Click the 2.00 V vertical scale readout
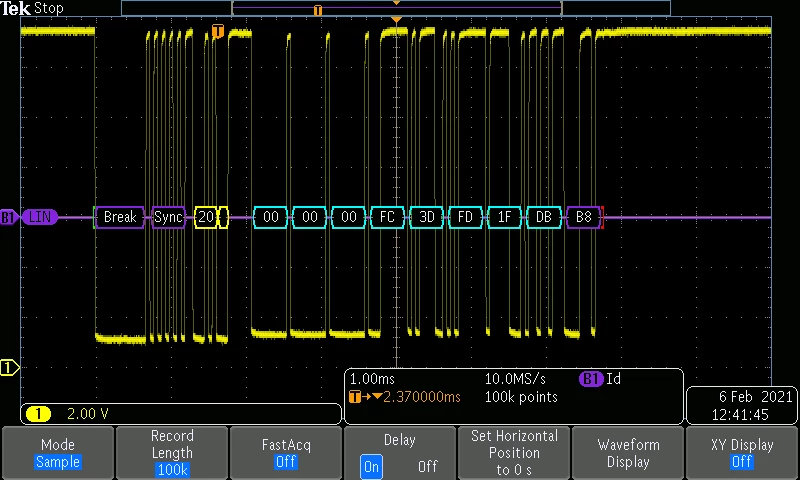The image size is (800, 480). pos(88,414)
